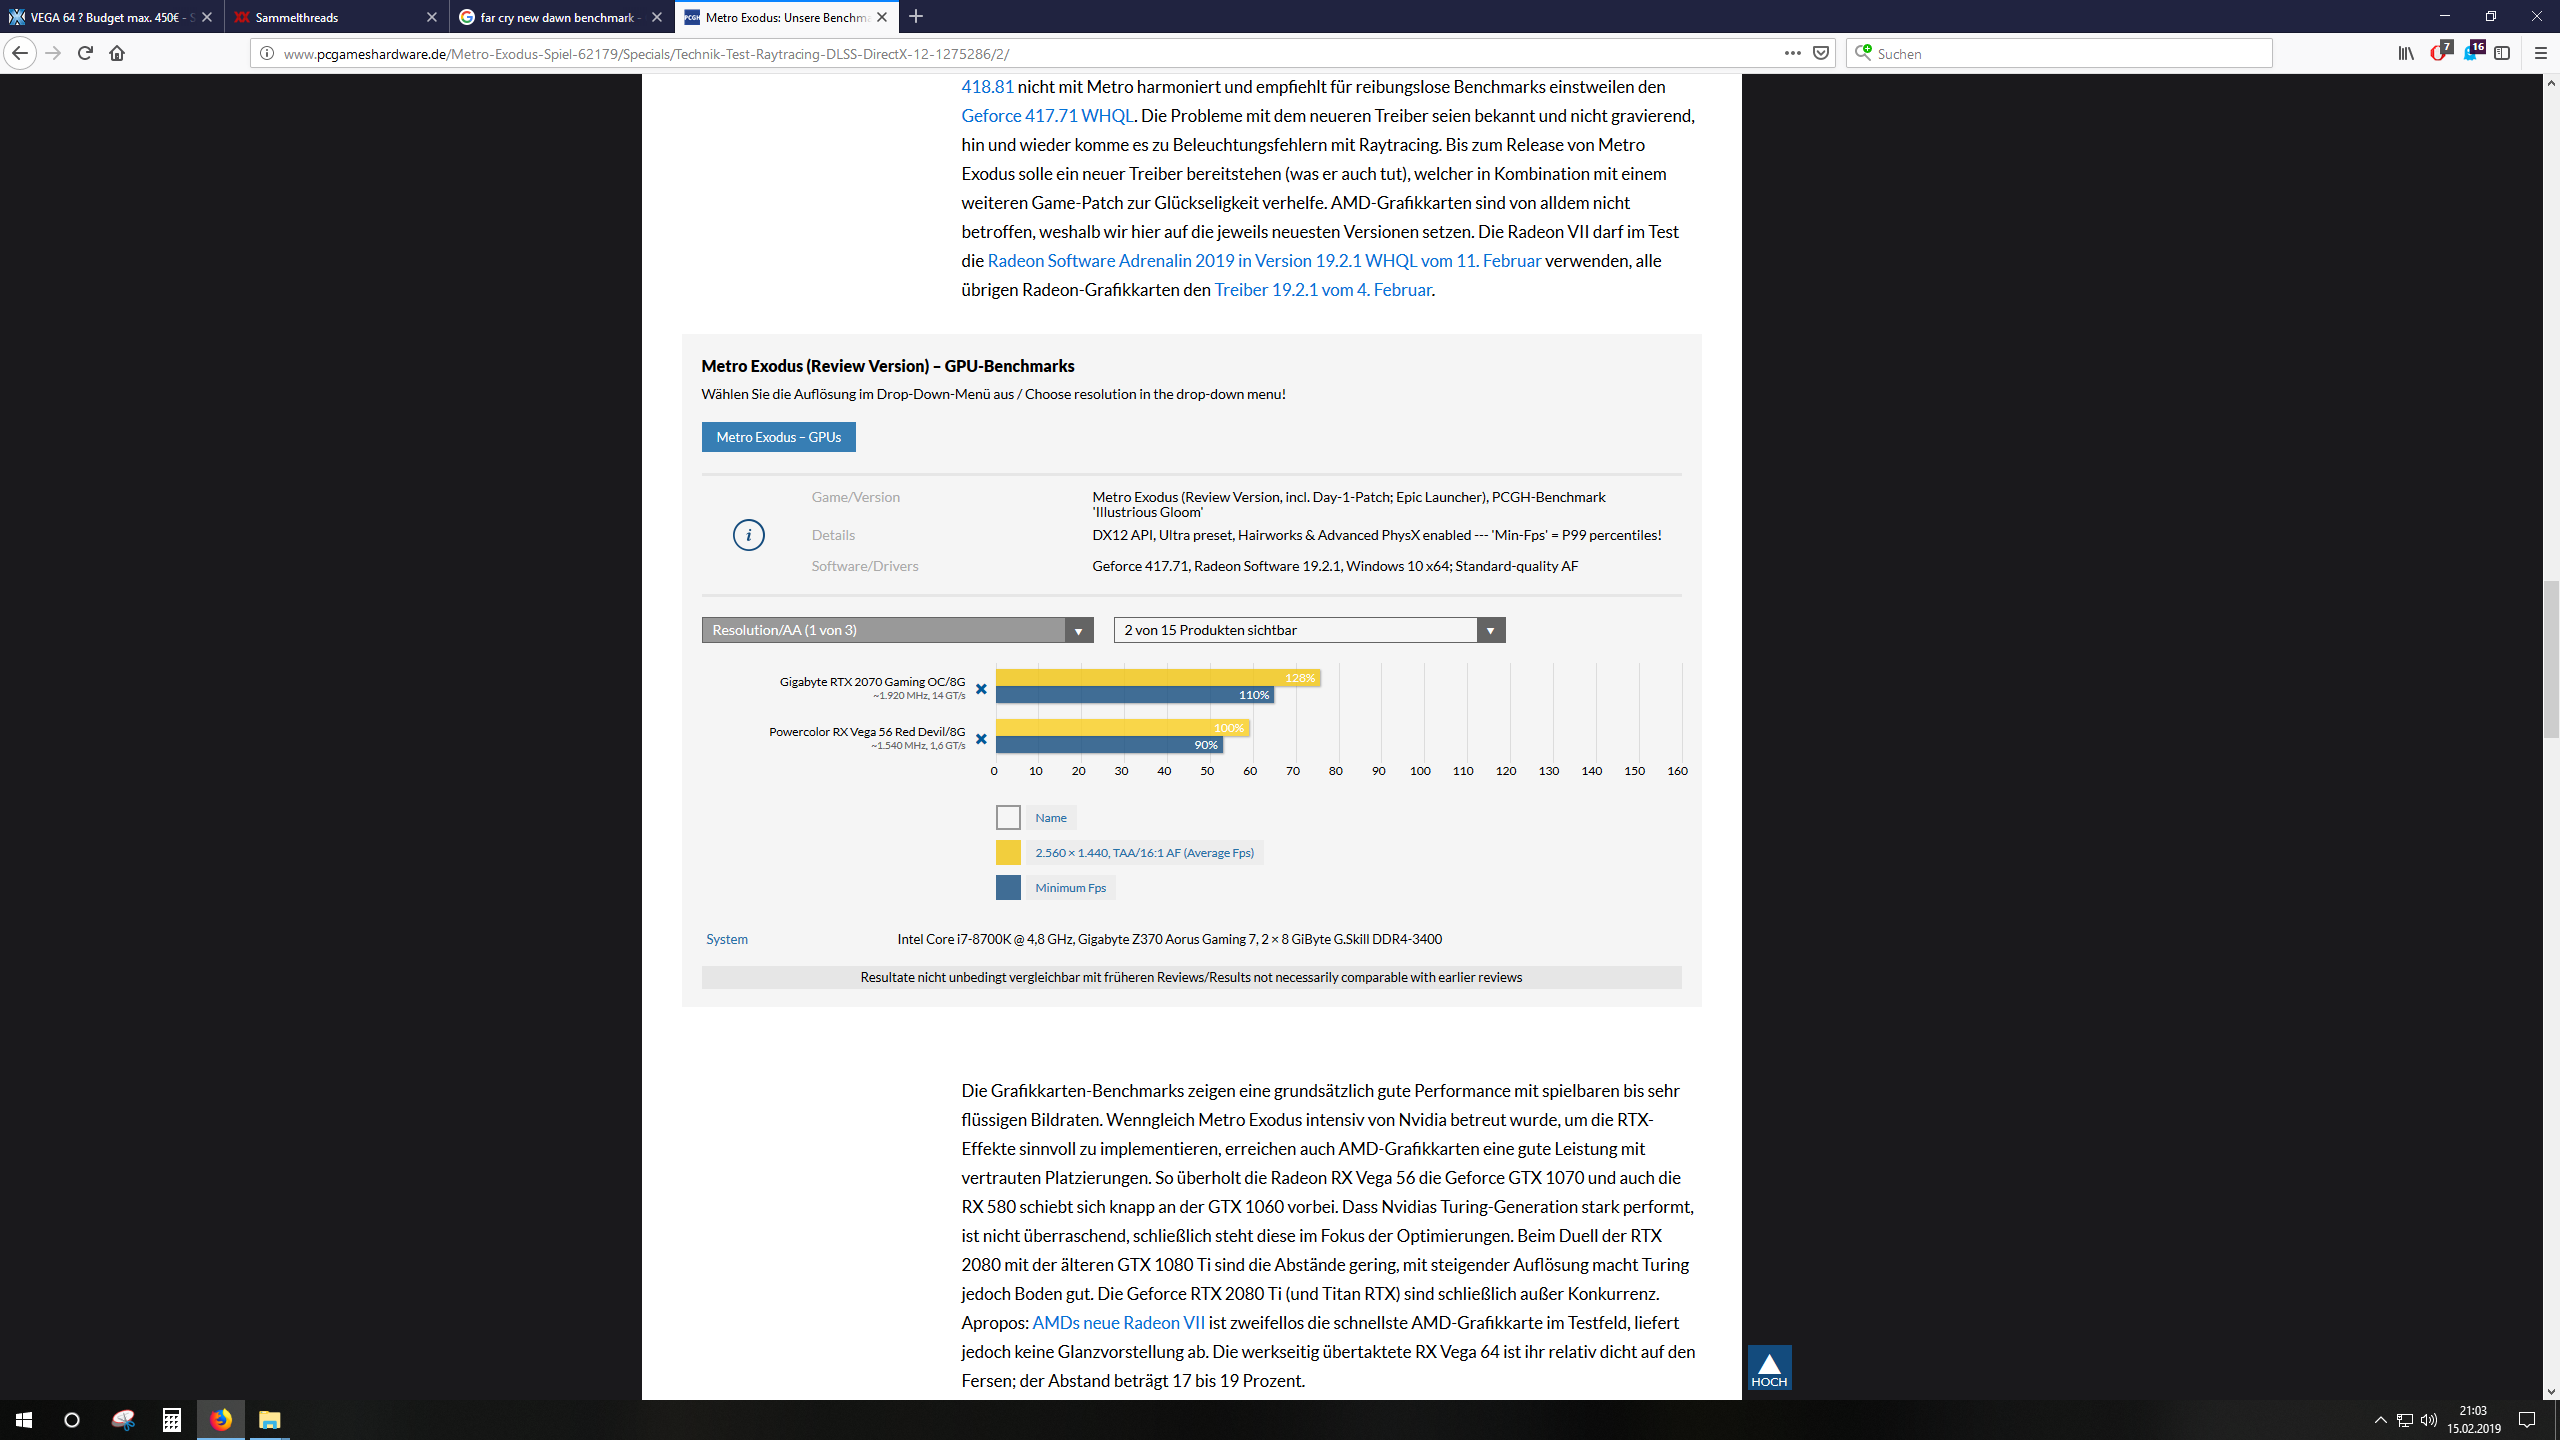Show site information for pcgameshardware.de
Image resolution: width=2560 pixels, height=1440 pixels.
pos(267,54)
